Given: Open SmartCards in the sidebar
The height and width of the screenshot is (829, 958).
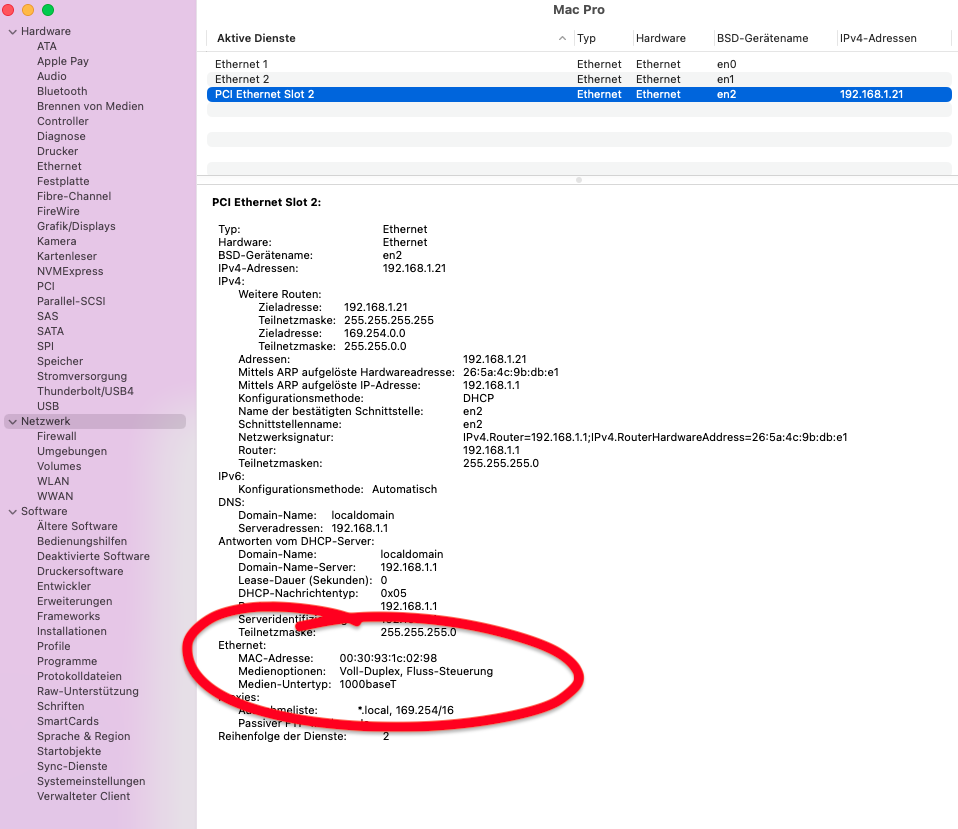Looking at the screenshot, I should pyautogui.click(x=68, y=721).
